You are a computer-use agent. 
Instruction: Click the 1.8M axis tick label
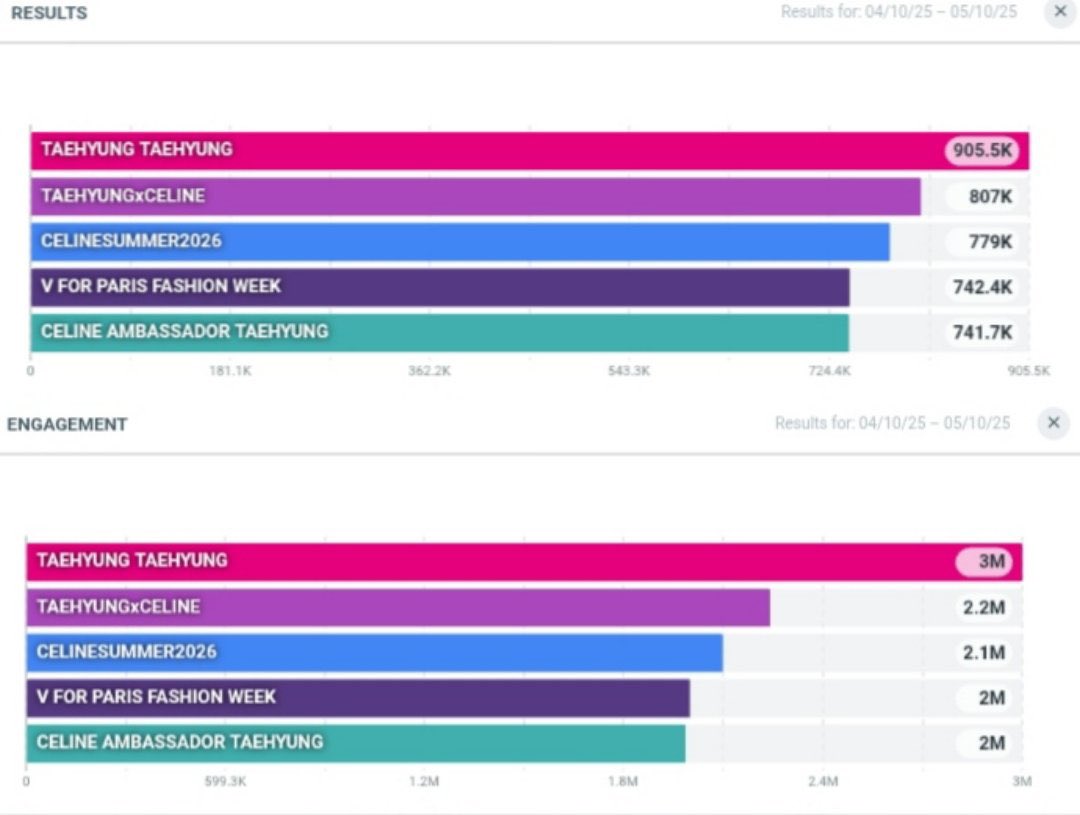623,781
